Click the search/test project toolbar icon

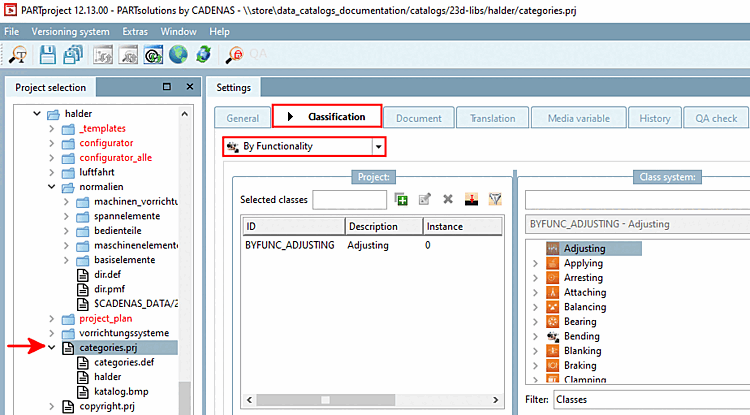pyautogui.click(x=18, y=55)
